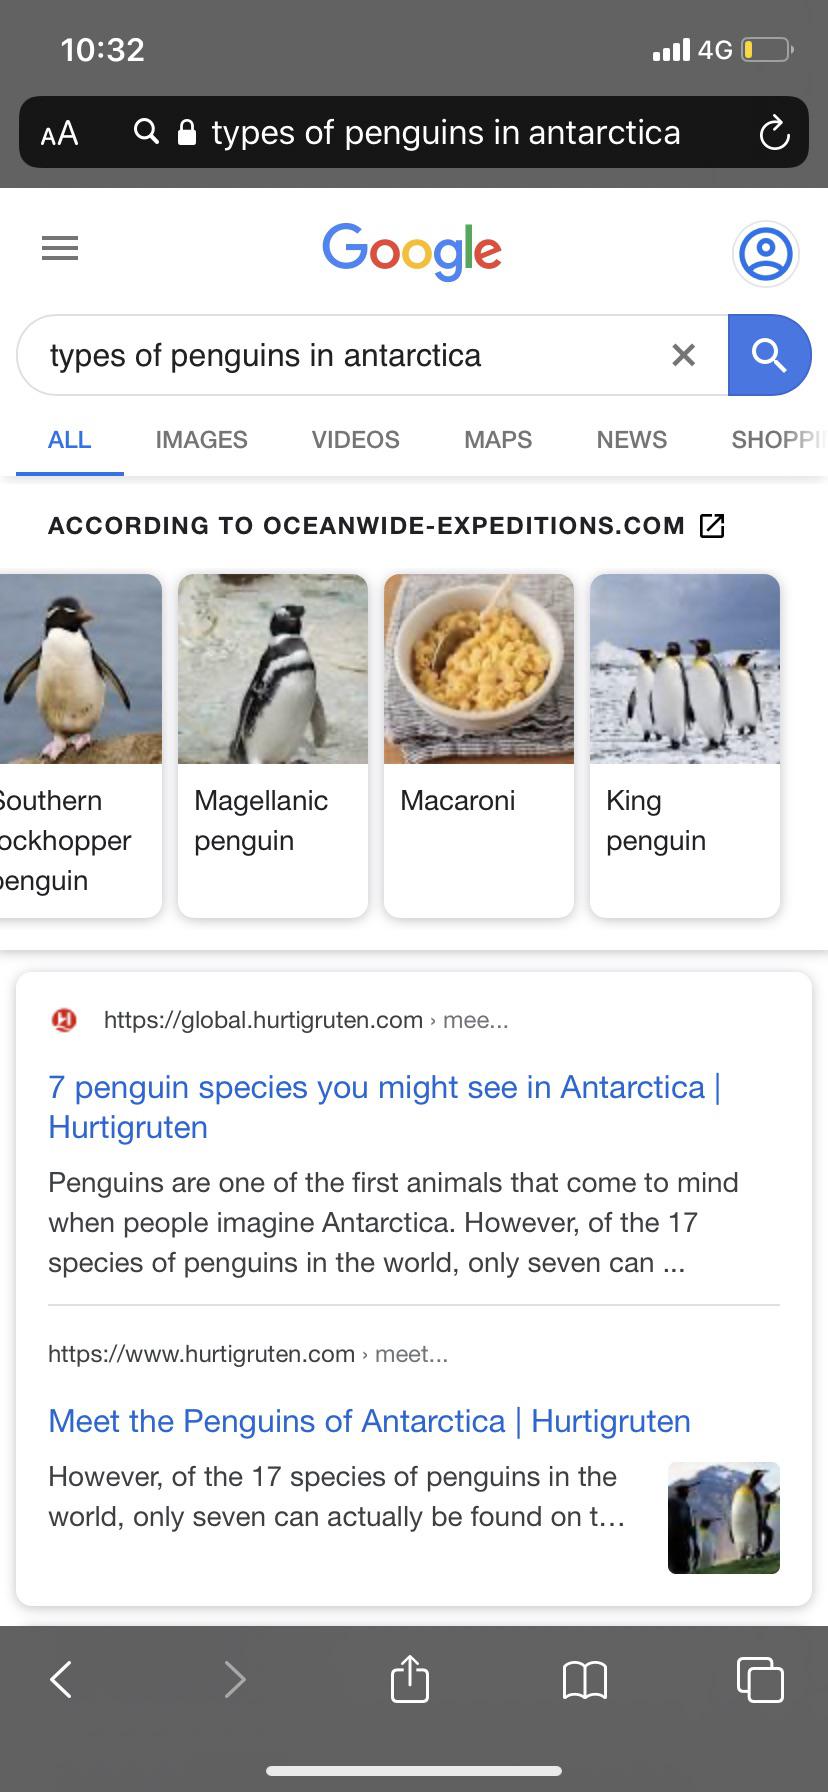Show open tabs in Safari
This screenshot has width=828, height=1792.
759,1679
